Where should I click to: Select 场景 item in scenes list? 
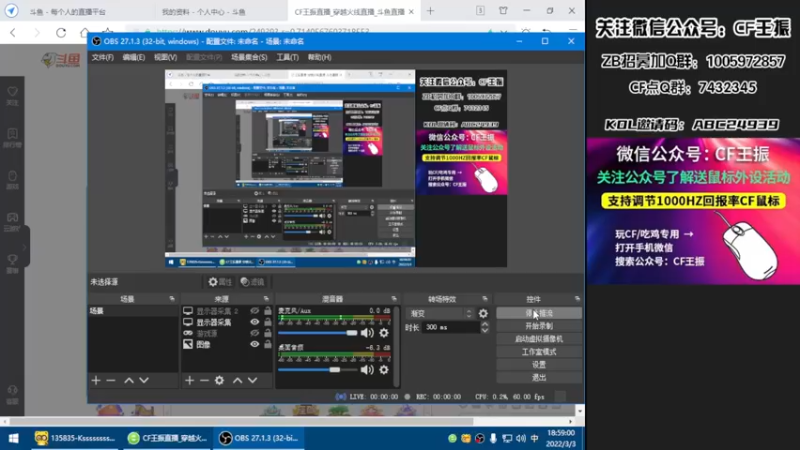coord(134,311)
